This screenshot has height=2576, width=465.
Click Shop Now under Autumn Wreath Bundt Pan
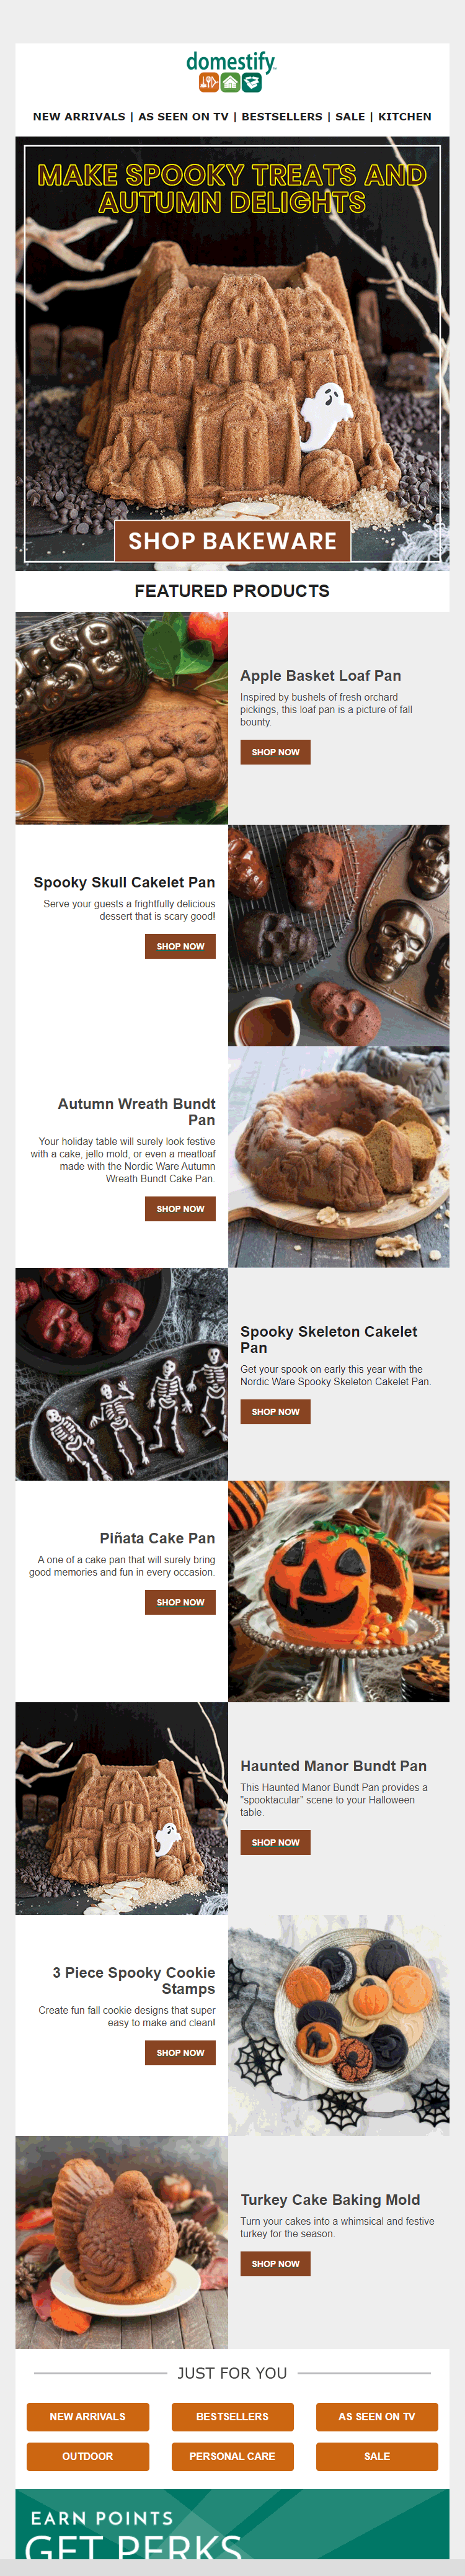[180, 1209]
